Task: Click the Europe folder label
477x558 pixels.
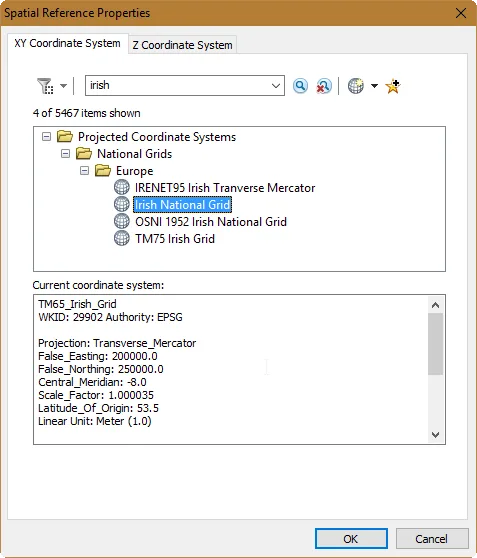Action: [135, 171]
